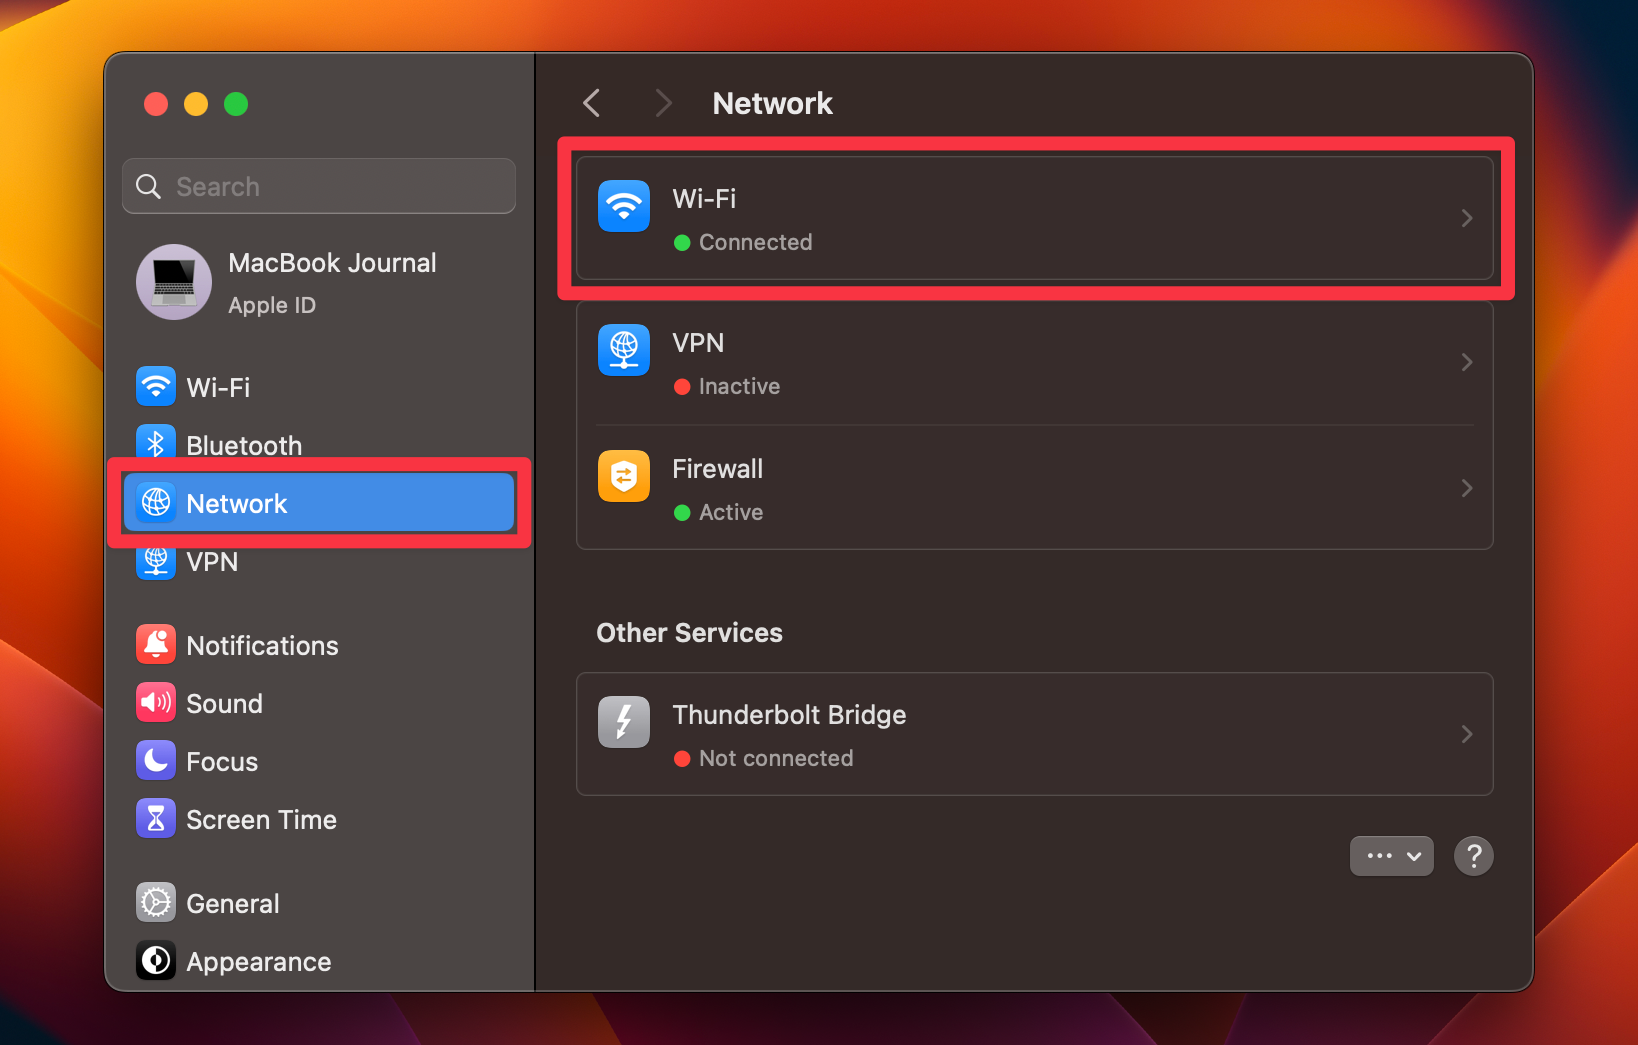Click the Bluetooth icon in the sidebar
The image size is (1638, 1045).
coord(156,444)
